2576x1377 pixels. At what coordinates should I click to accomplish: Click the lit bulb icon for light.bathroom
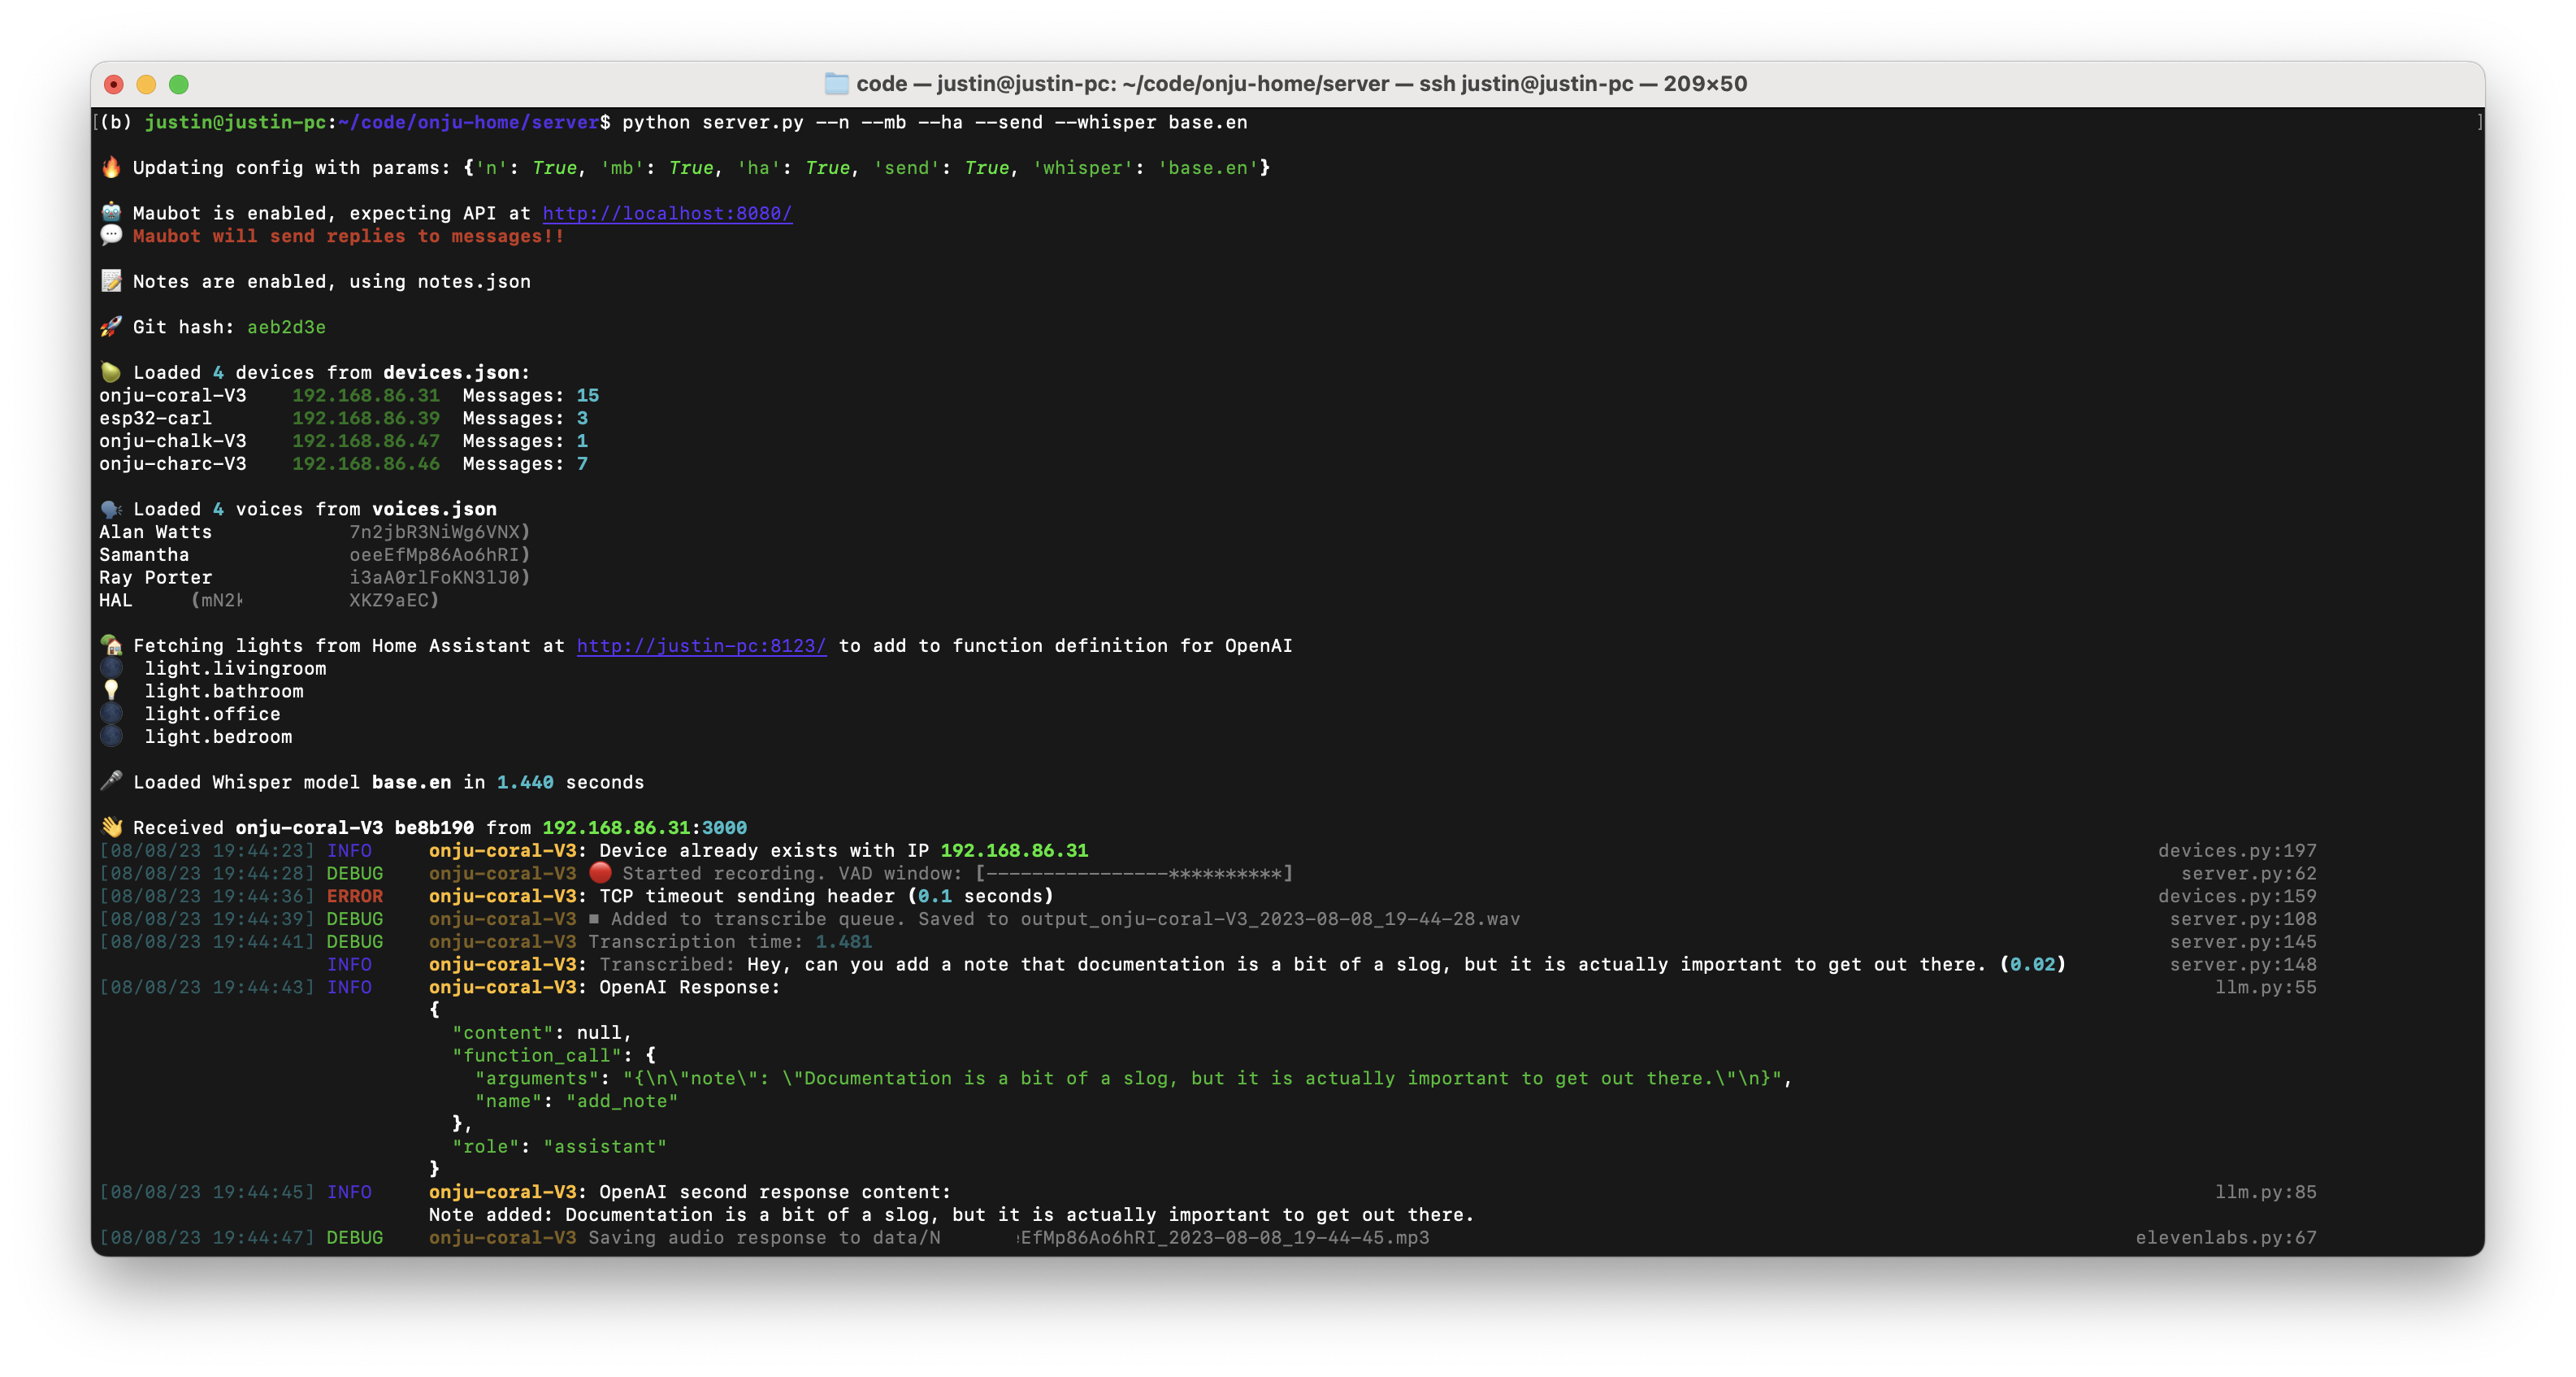[x=111, y=690]
